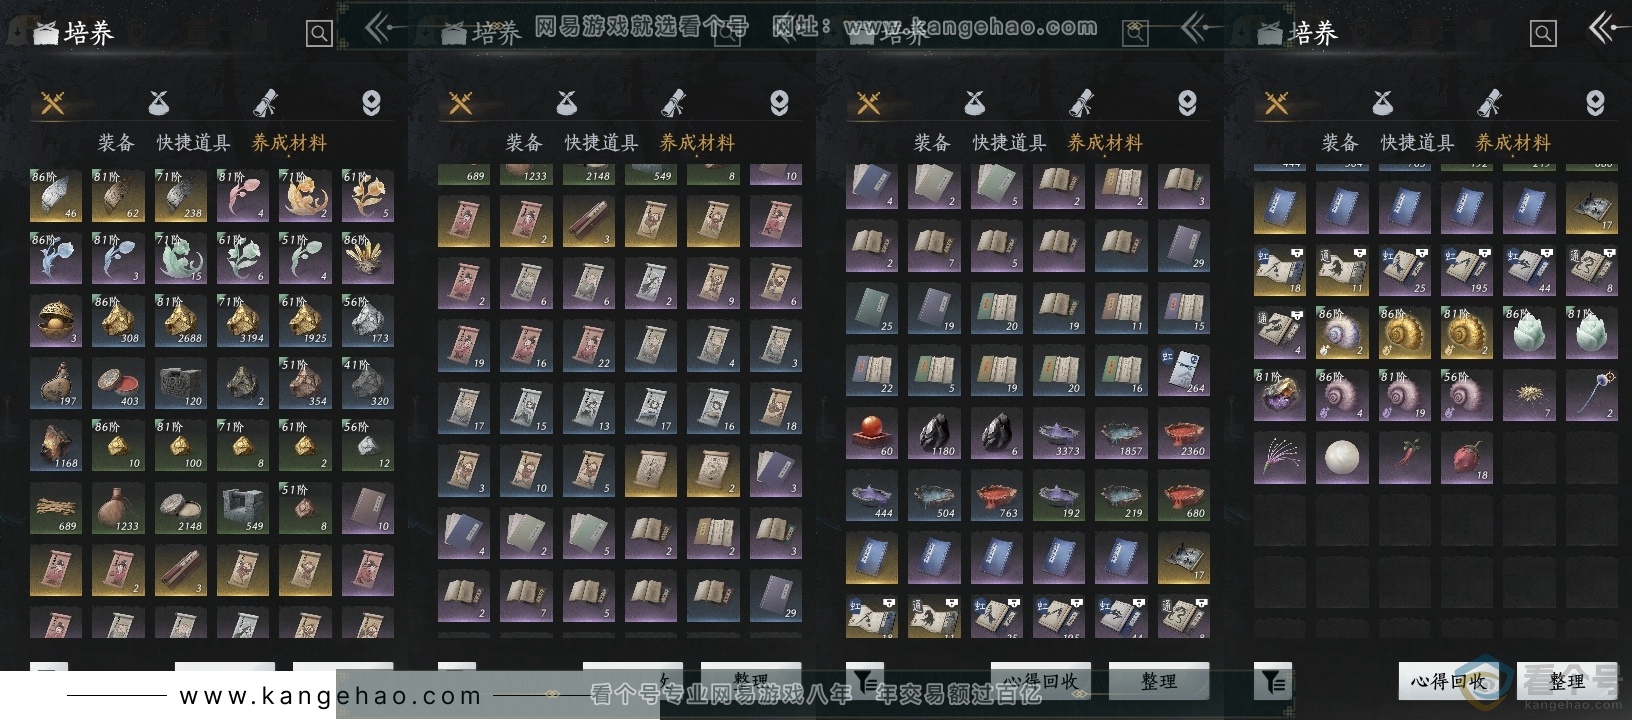Click 心得回收 button in third panel

1040,681
